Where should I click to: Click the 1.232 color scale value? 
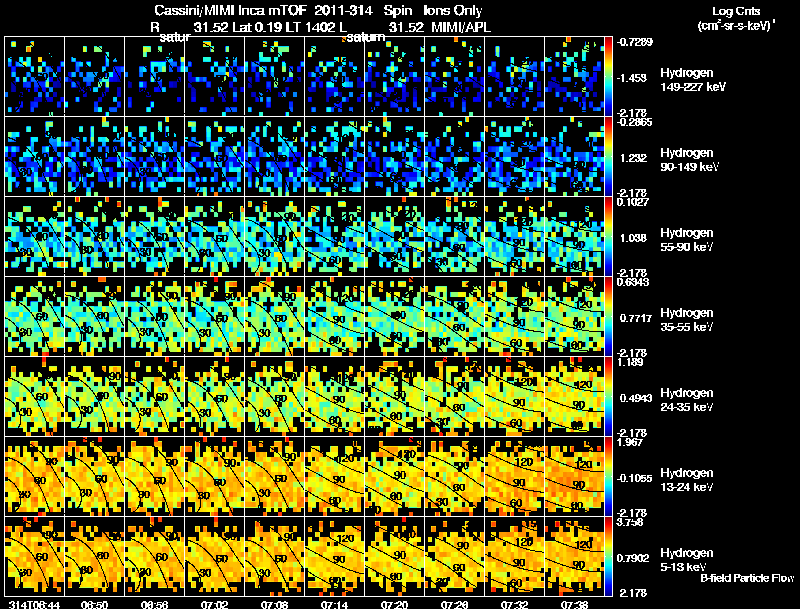click(633, 158)
